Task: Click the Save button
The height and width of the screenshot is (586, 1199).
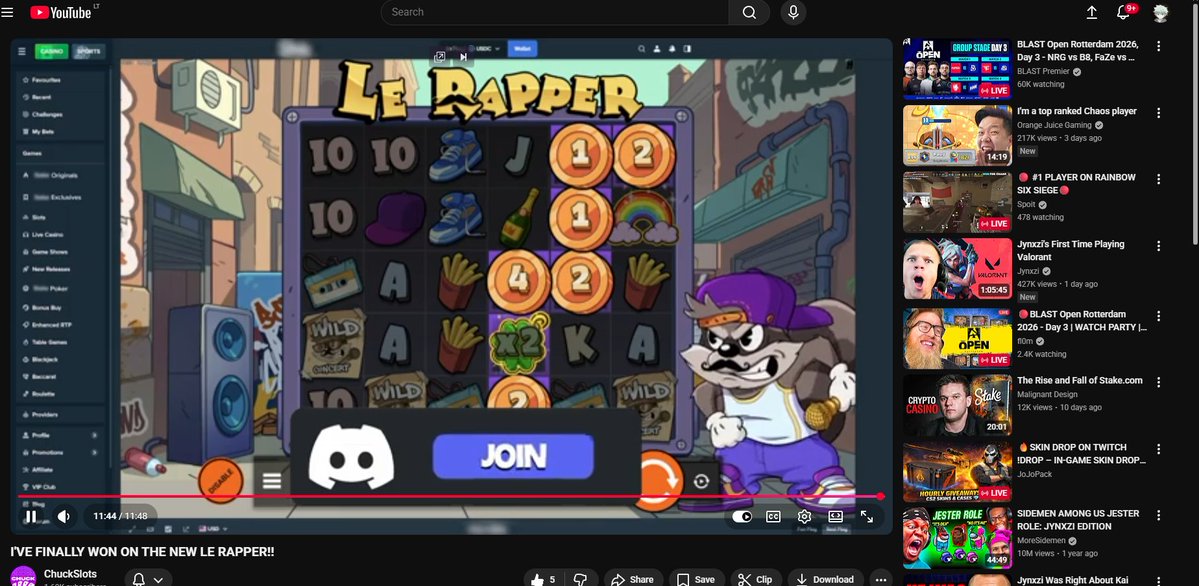Action: [x=697, y=579]
